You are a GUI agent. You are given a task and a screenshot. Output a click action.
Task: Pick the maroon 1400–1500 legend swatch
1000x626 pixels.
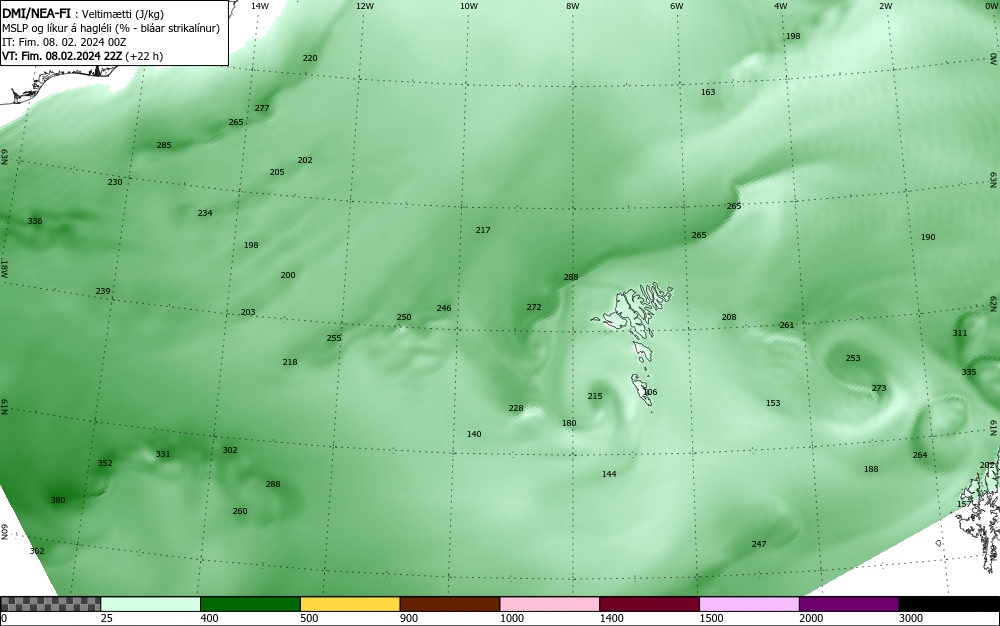tap(649, 604)
